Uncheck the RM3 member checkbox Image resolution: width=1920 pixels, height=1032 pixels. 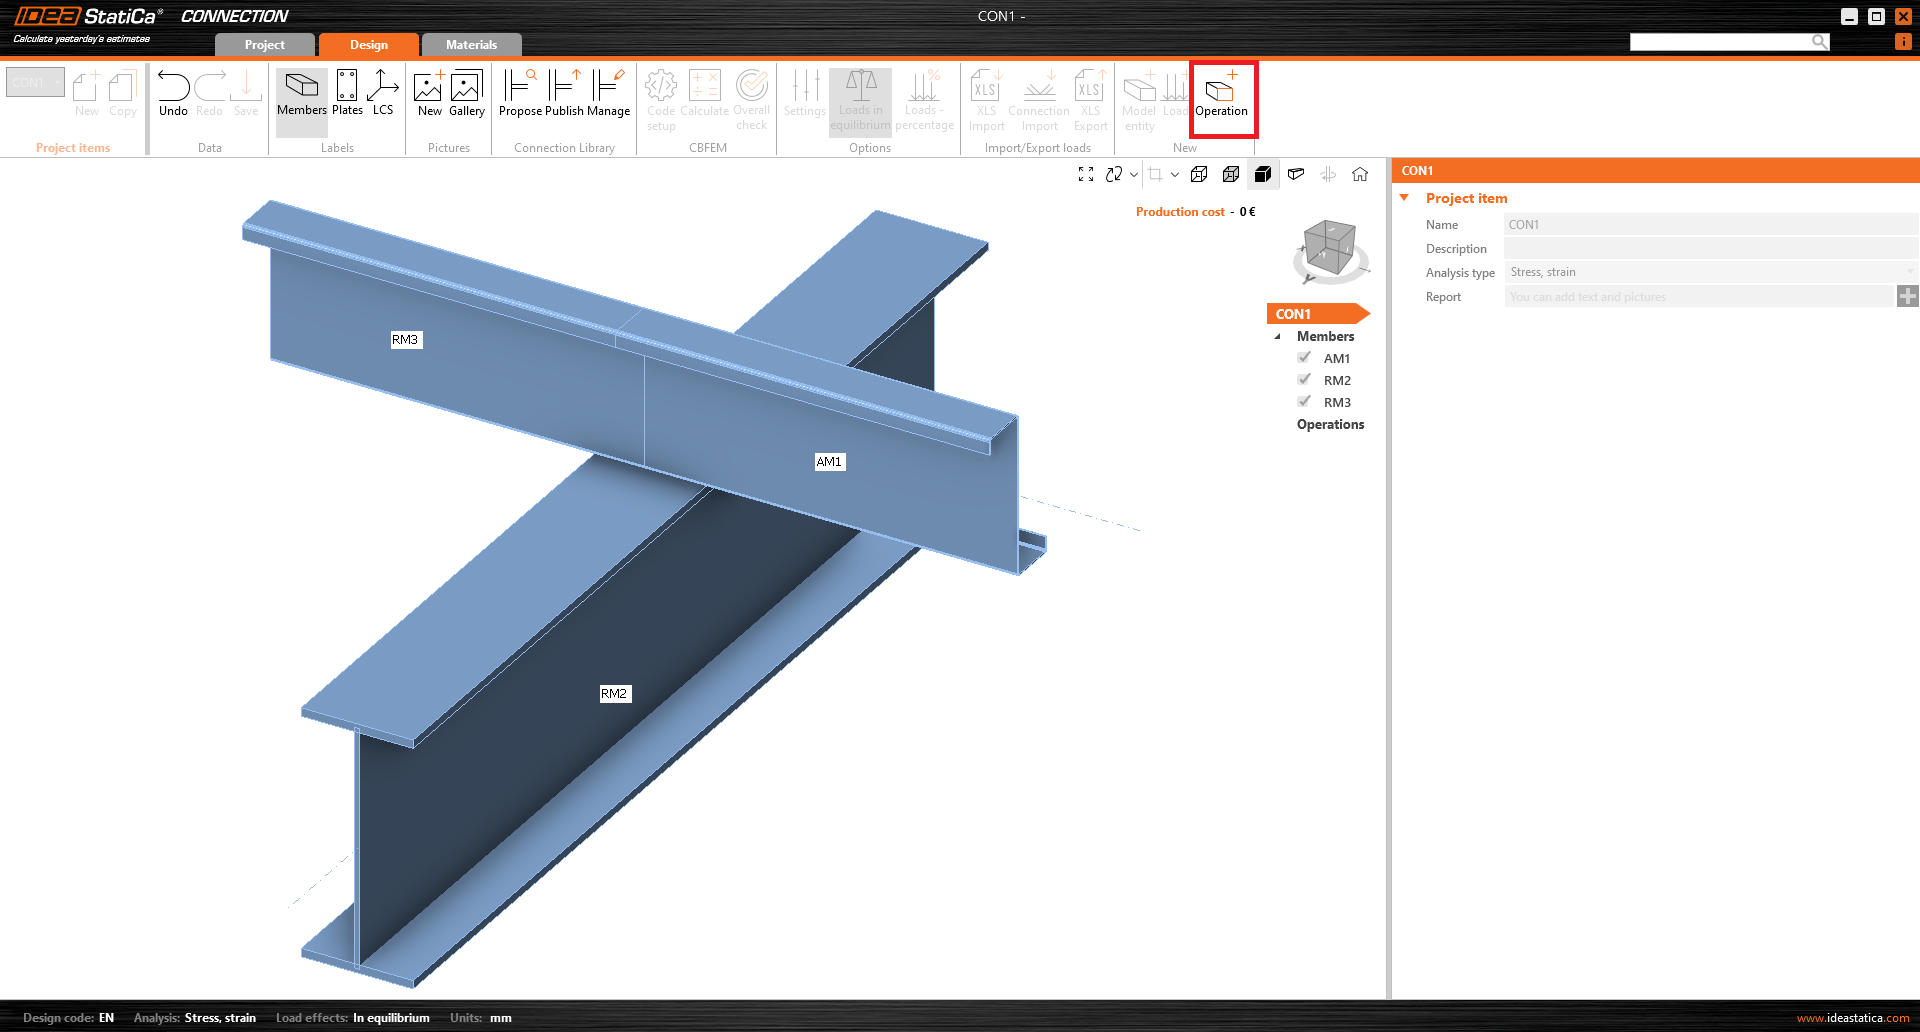pyautogui.click(x=1304, y=402)
